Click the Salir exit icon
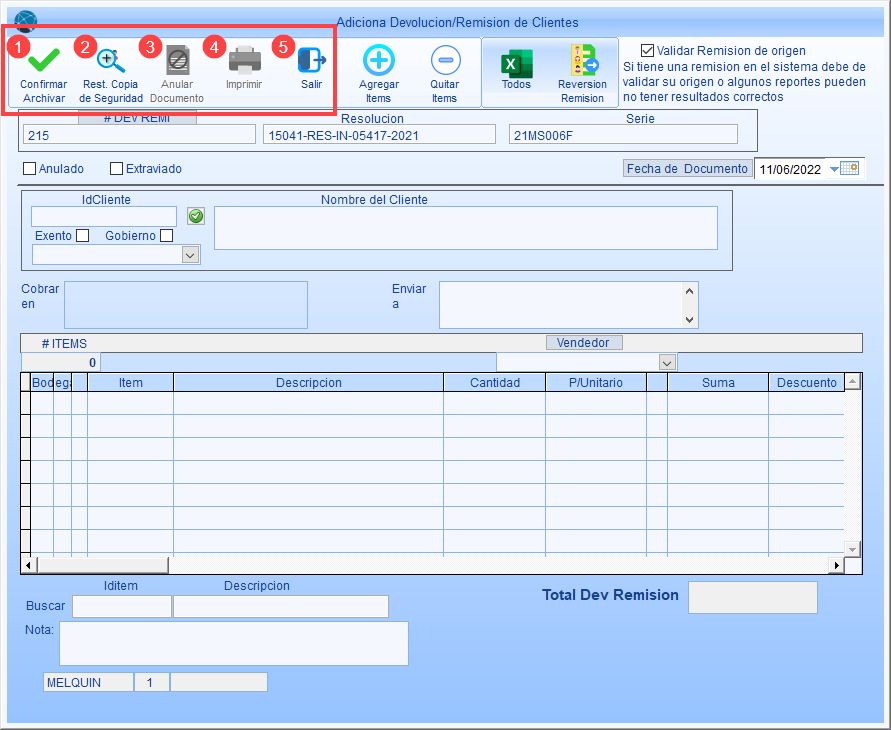The height and width of the screenshot is (730, 891). 311,60
